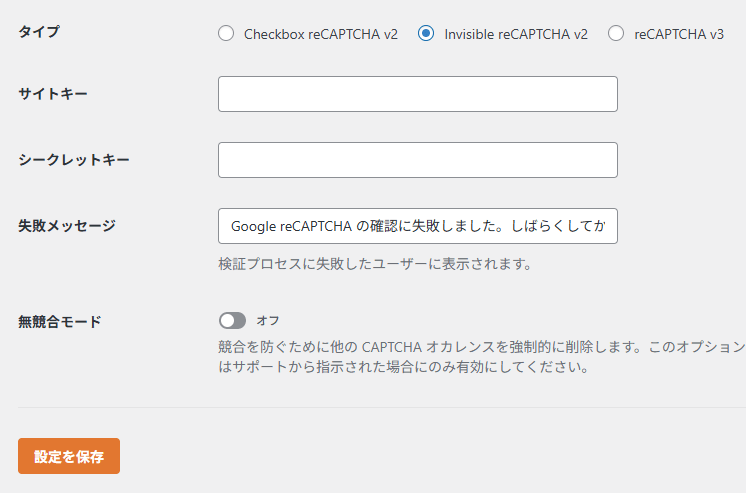746x493 pixels.
Task: Enable the 無競合モード toggle switch
Action: (x=232, y=321)
